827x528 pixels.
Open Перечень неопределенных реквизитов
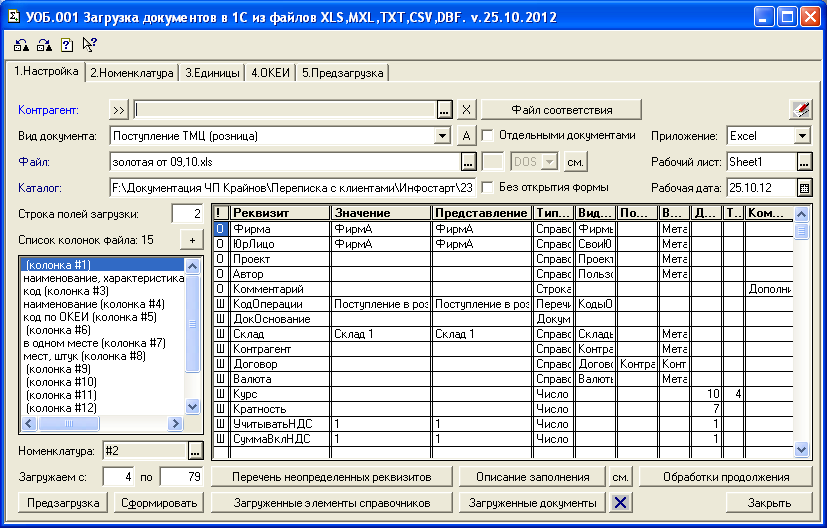click(332, 477)
